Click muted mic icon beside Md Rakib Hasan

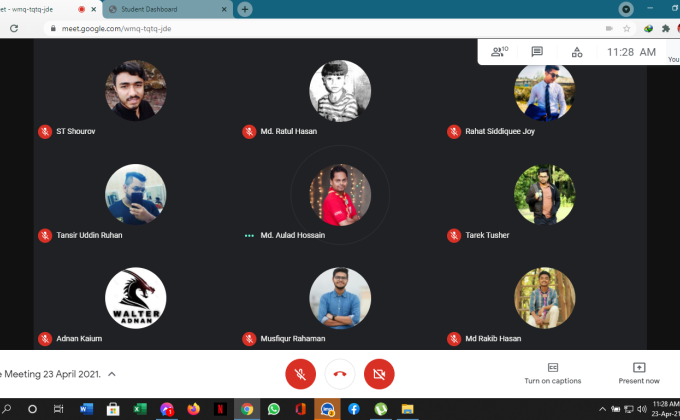coord(454,339)
